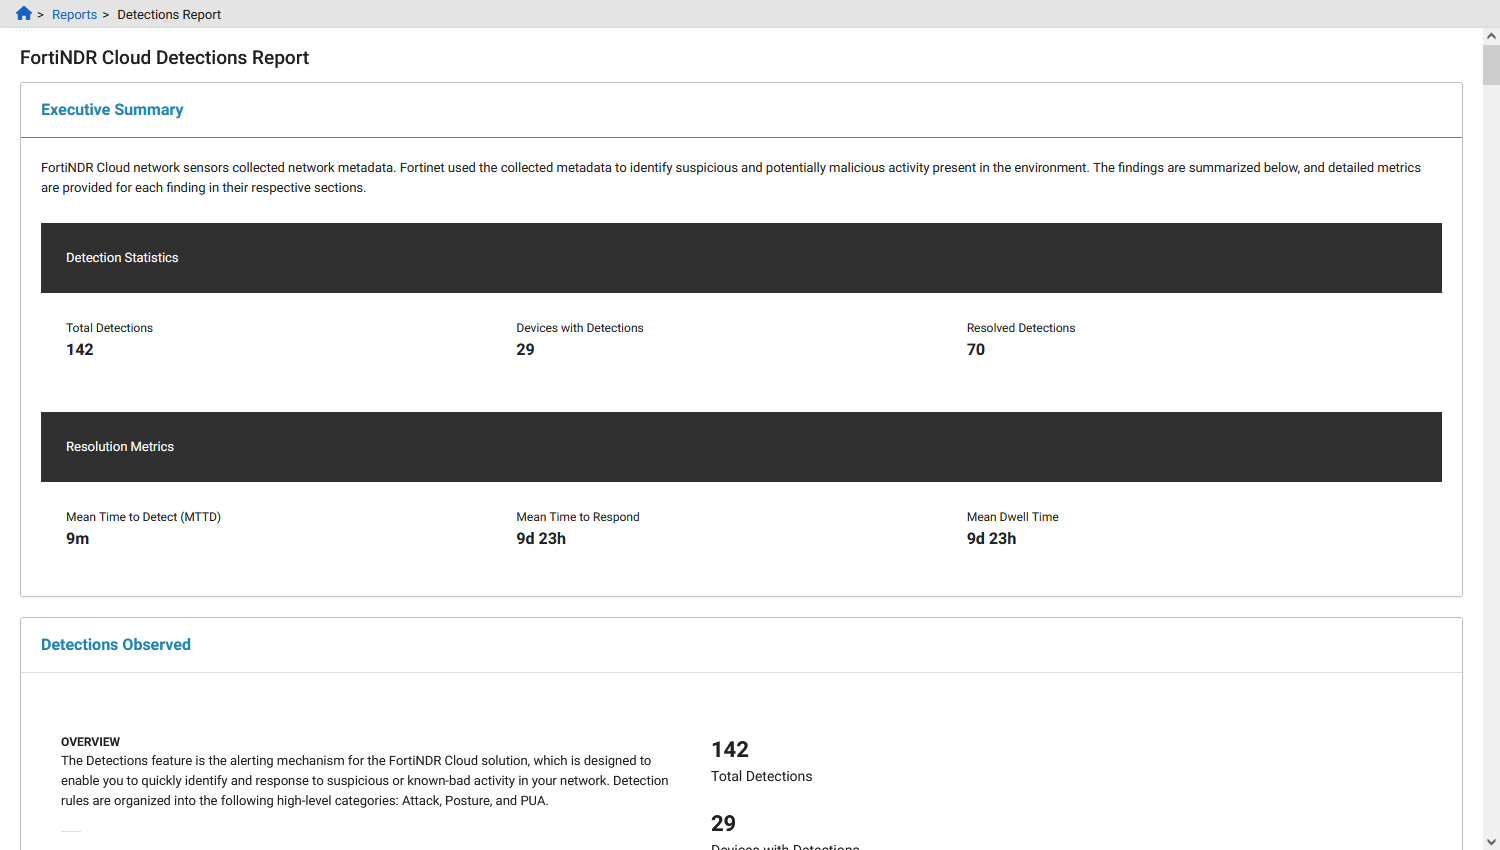This screenshot has width=1500, height=850.
Task: Click the FortiNDR Cloud Detections Report title
Action: pos(165,57)
